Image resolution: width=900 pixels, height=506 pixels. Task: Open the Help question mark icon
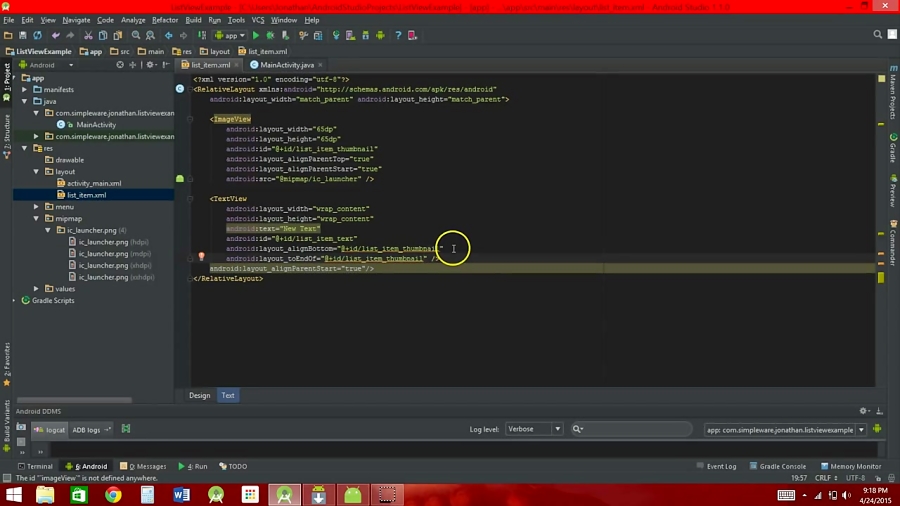397,35
